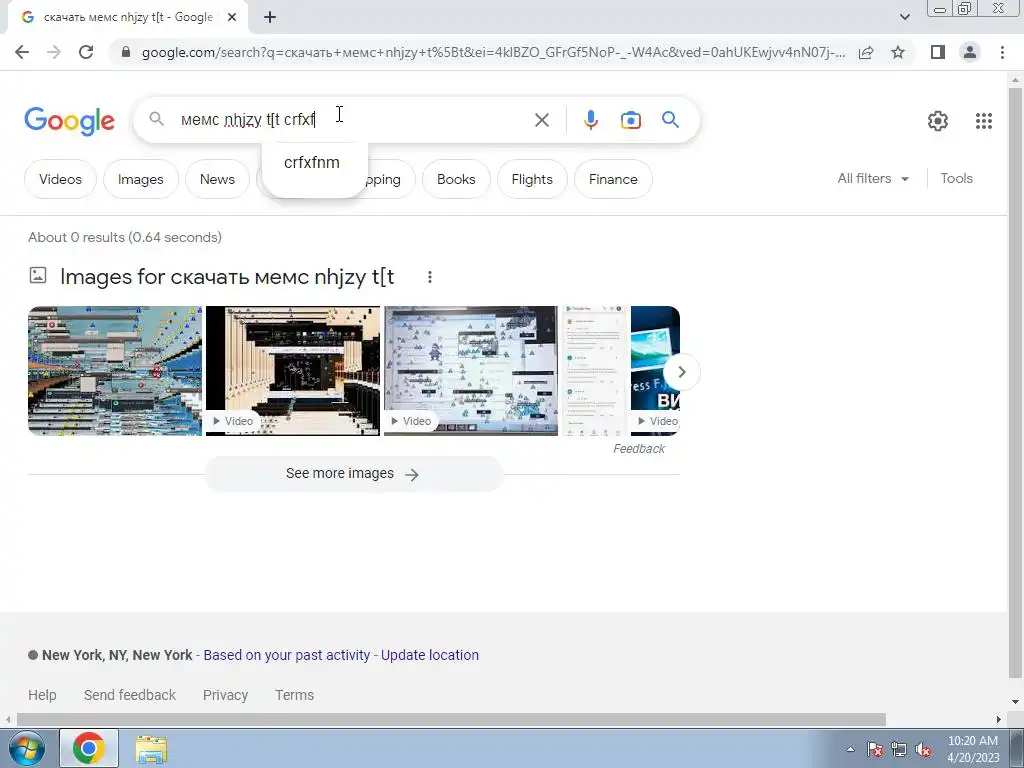Open the Based on your past activity link
This screenshot has height=768, width=1024.
point(287,655)
